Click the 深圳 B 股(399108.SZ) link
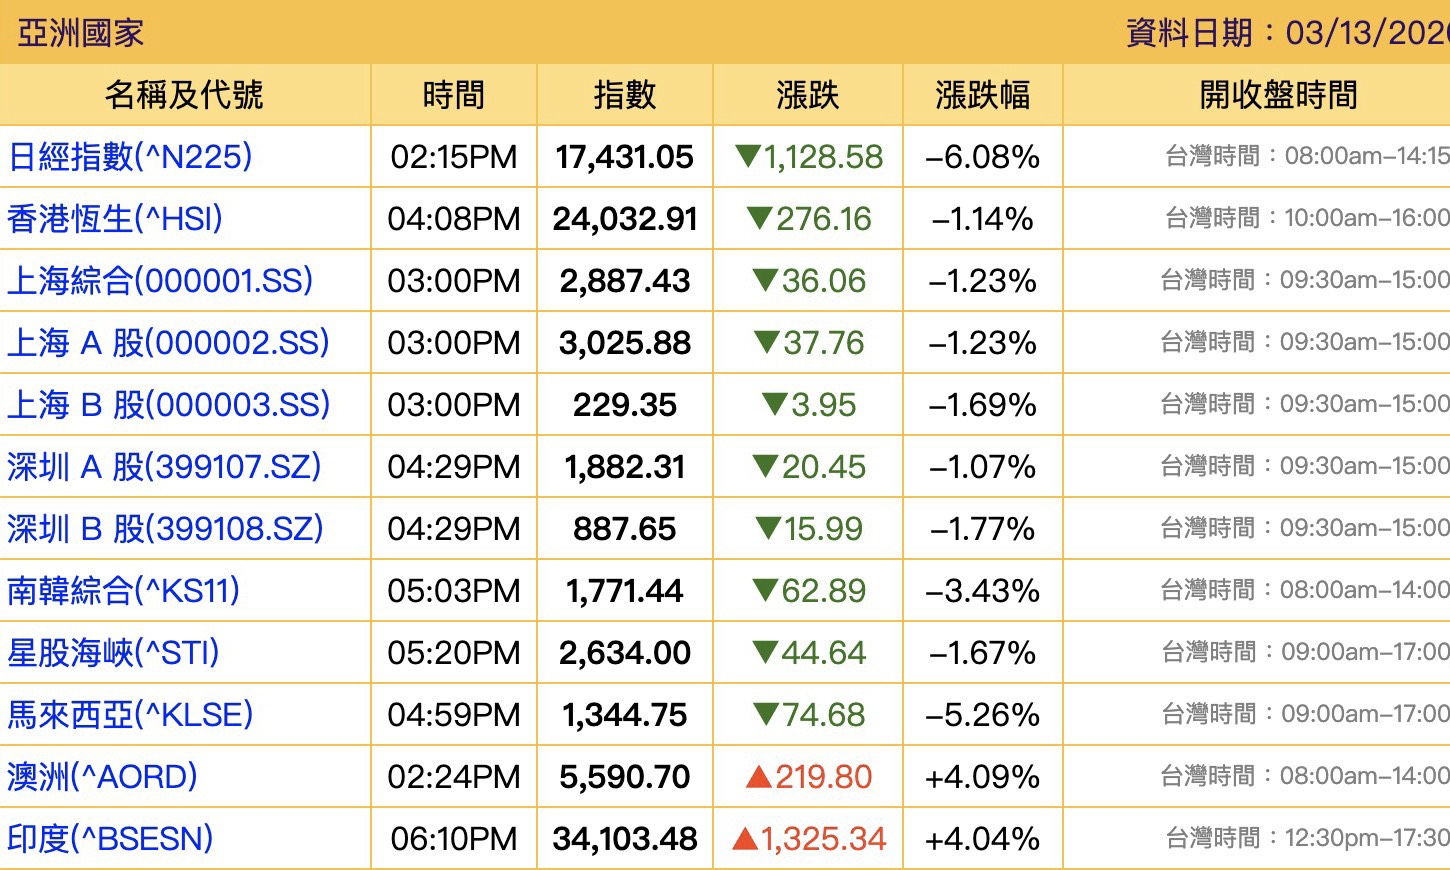1450x870 pixels. (165, 529)
